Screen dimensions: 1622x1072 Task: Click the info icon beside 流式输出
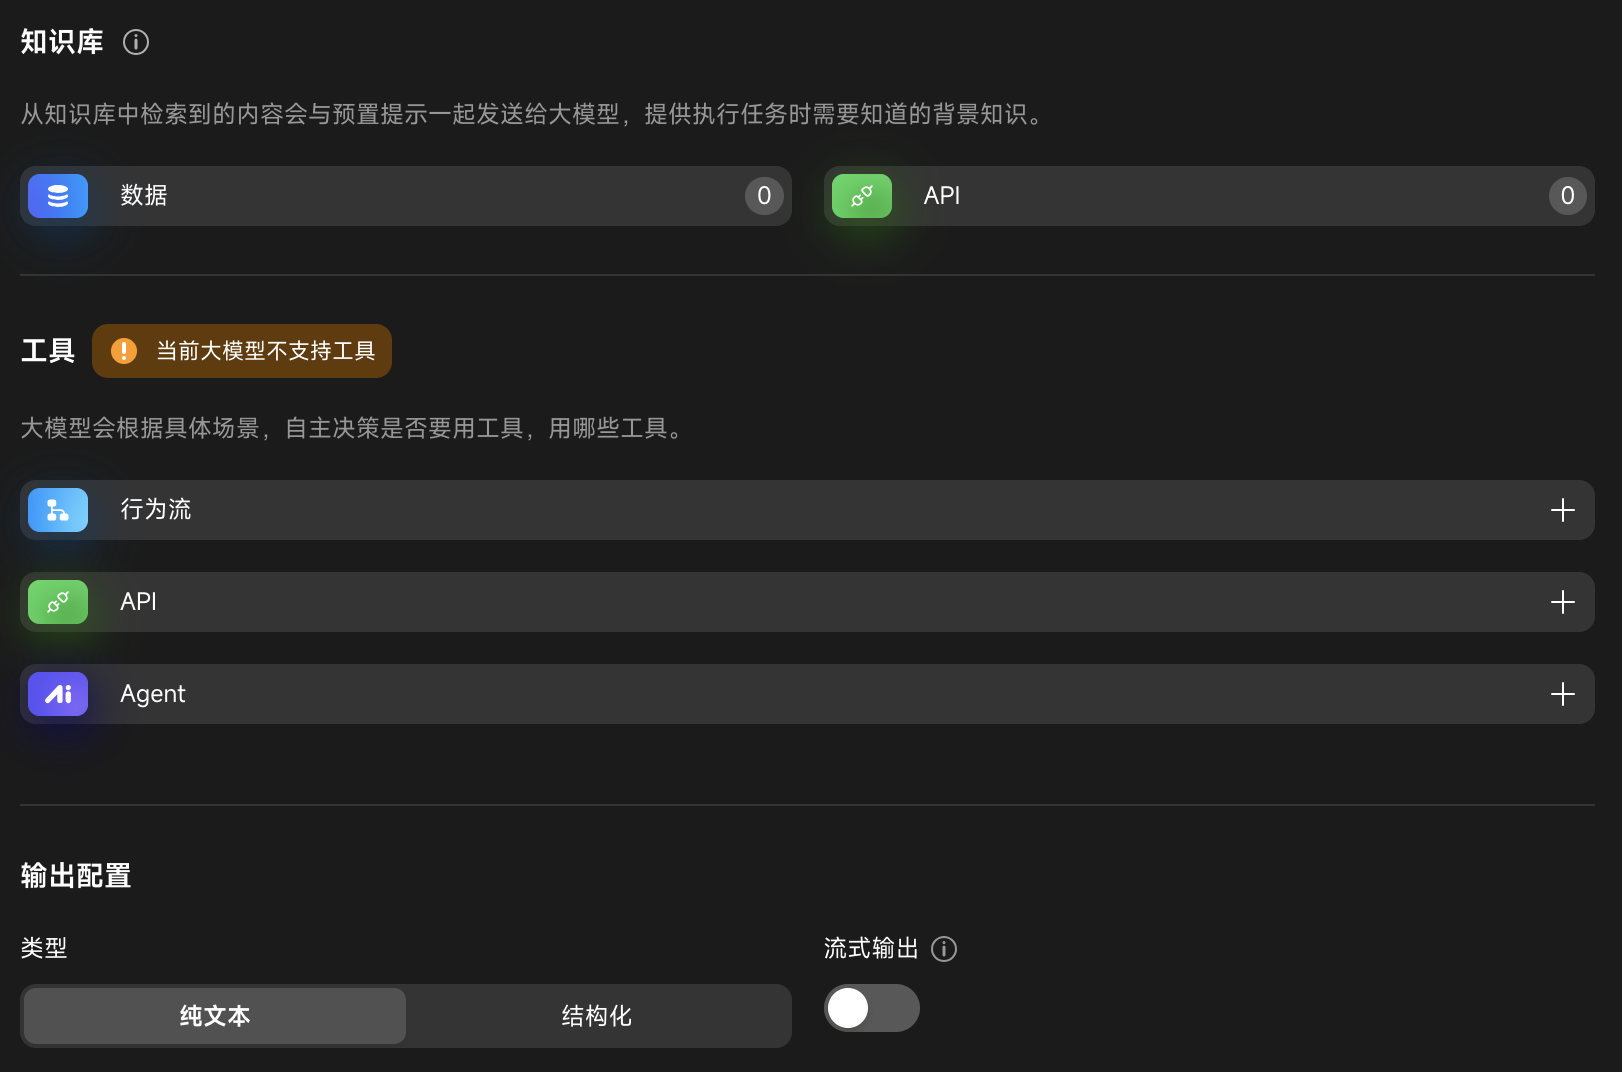coord(943,949)
